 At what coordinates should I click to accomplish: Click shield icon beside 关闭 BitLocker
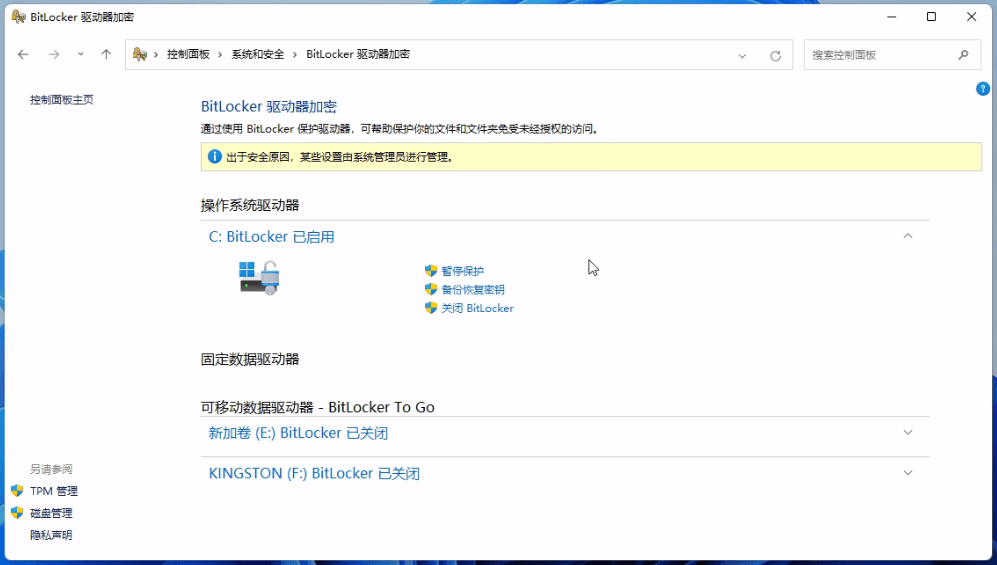click(x=431, y=308)
